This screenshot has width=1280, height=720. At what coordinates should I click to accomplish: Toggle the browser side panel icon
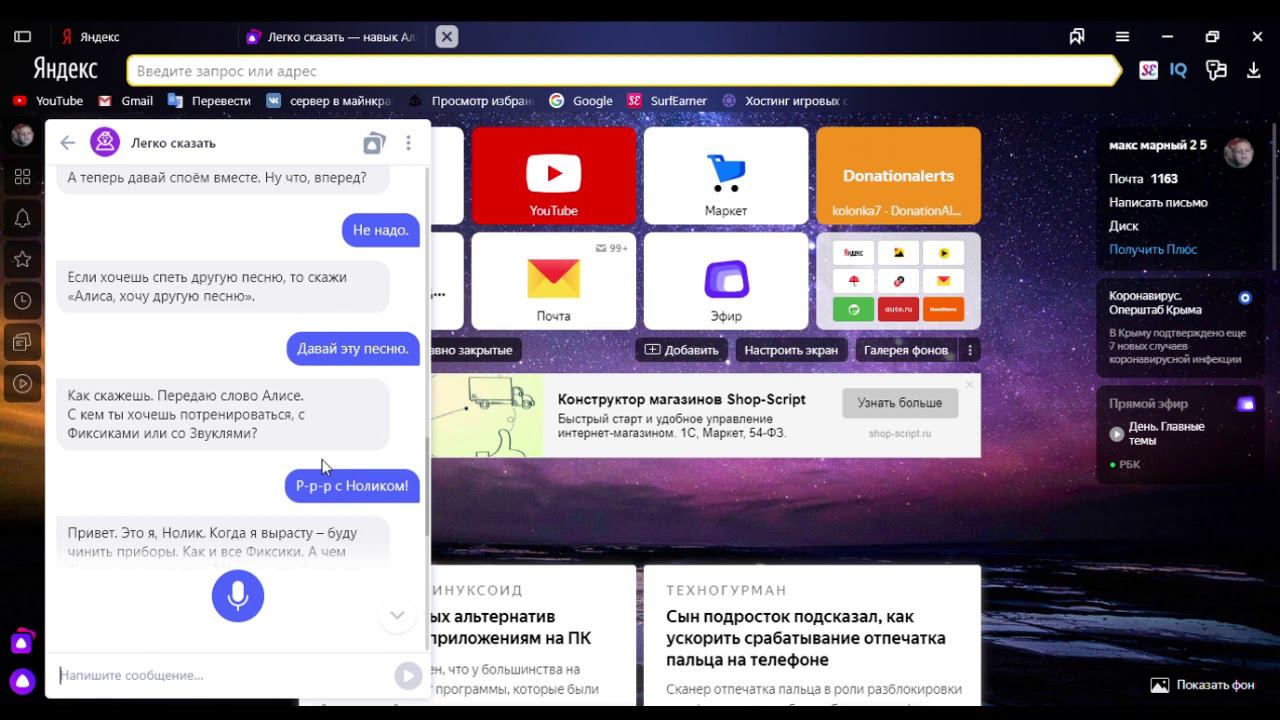[22, 37]
